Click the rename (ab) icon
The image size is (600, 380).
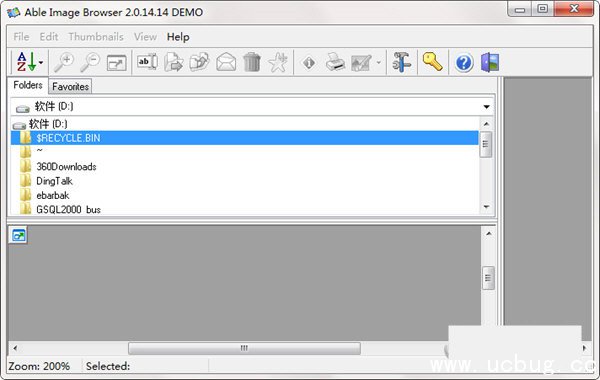147,62
